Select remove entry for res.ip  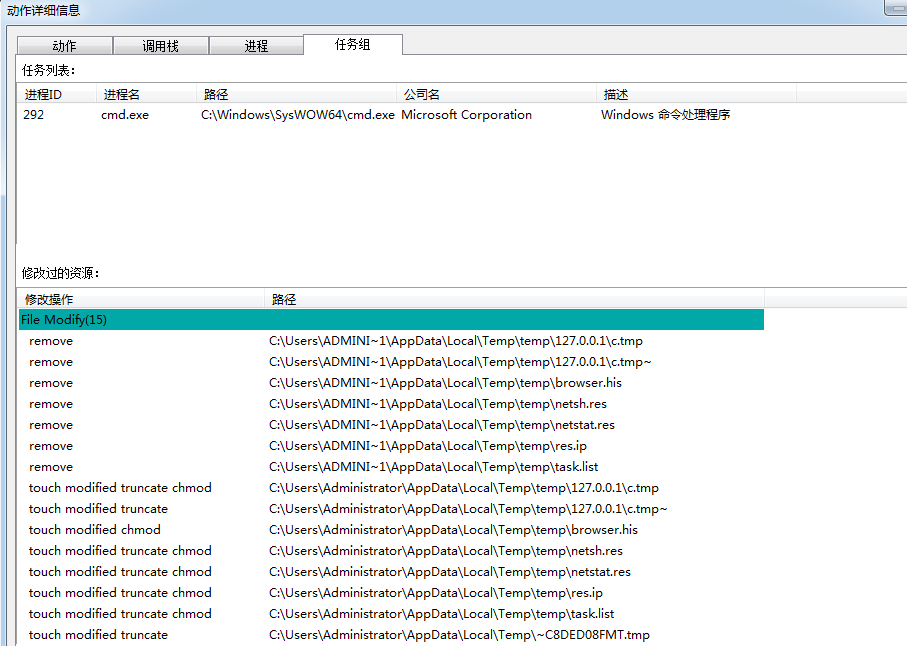(x=51, y=446)
